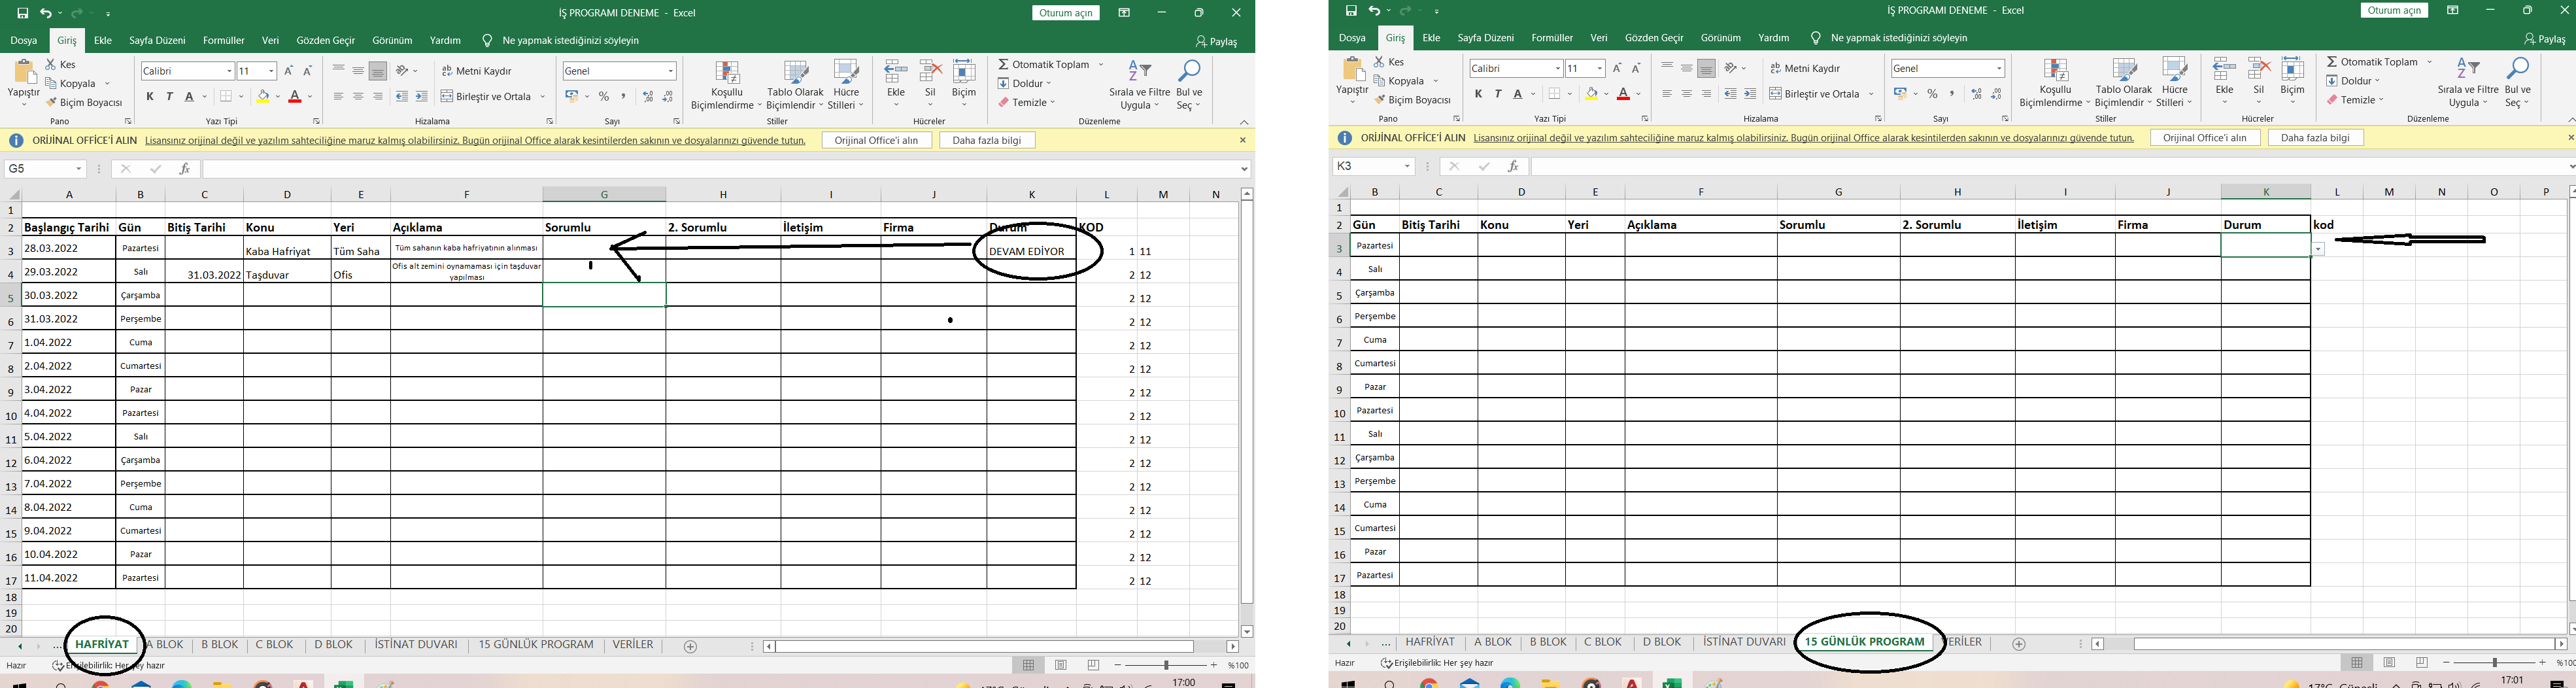Click the percent style icon in left window
2576x688 pixels.
604,96
